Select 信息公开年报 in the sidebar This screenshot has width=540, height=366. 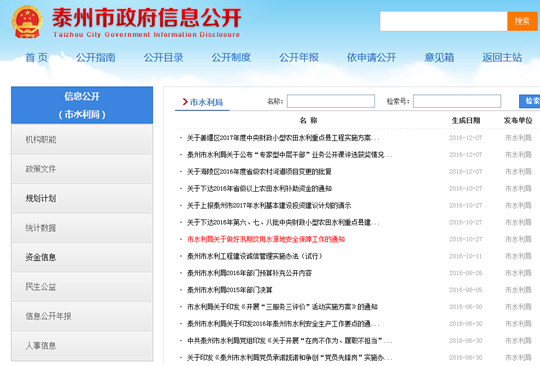click(x=82, y=316)
